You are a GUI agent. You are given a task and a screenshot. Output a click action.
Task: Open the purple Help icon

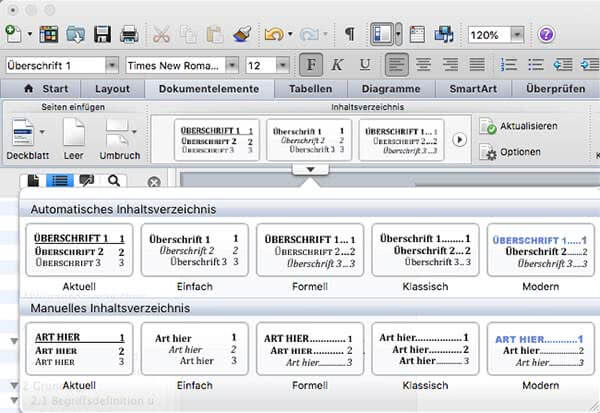pyautogui.click(x=546, y=34)
